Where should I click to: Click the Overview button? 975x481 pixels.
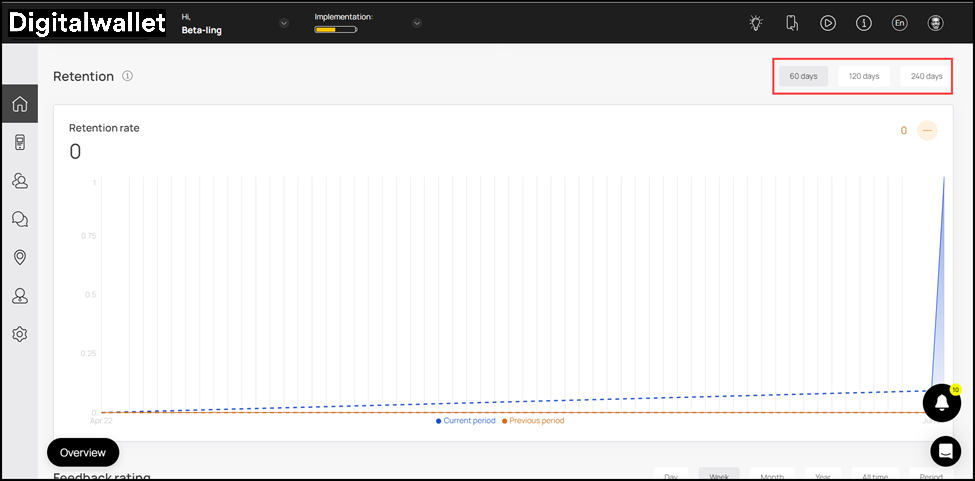(83, 452)
